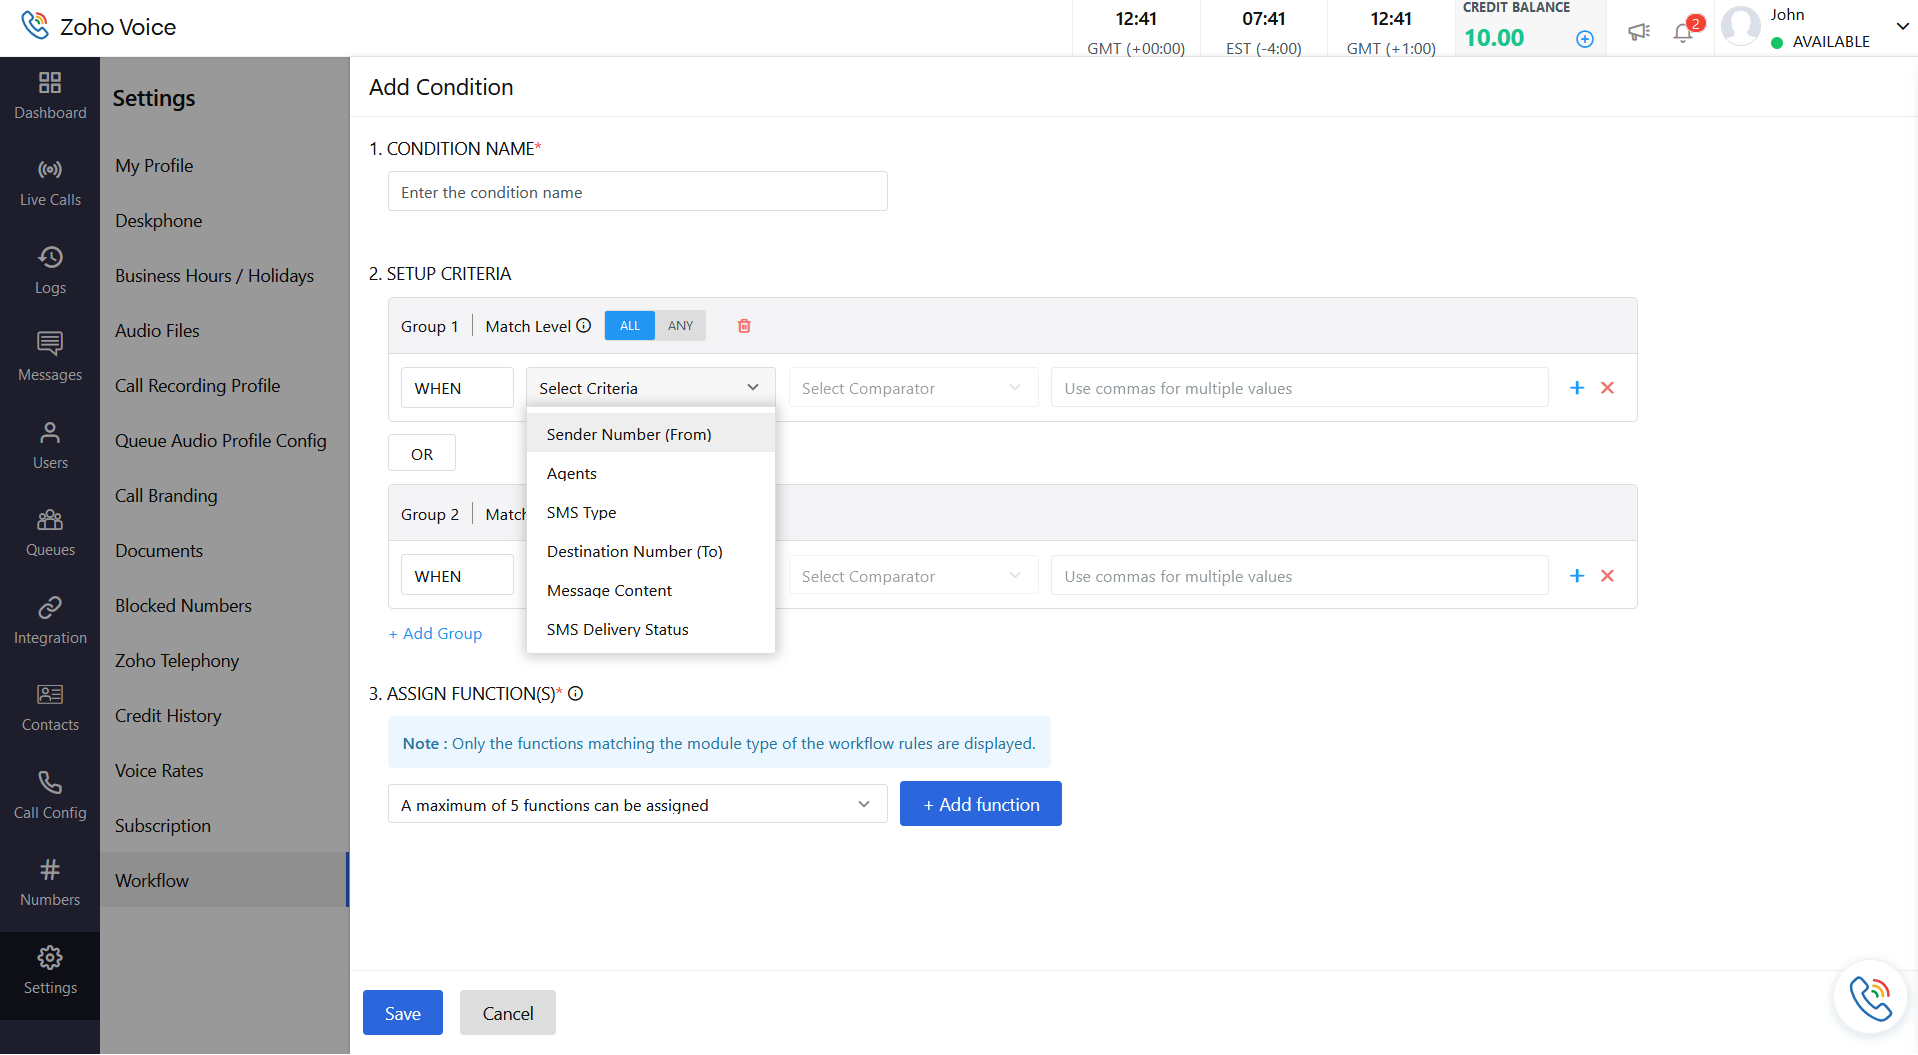
Task: Choose Destination Number (To) criteria
Action: click(651, 552)
